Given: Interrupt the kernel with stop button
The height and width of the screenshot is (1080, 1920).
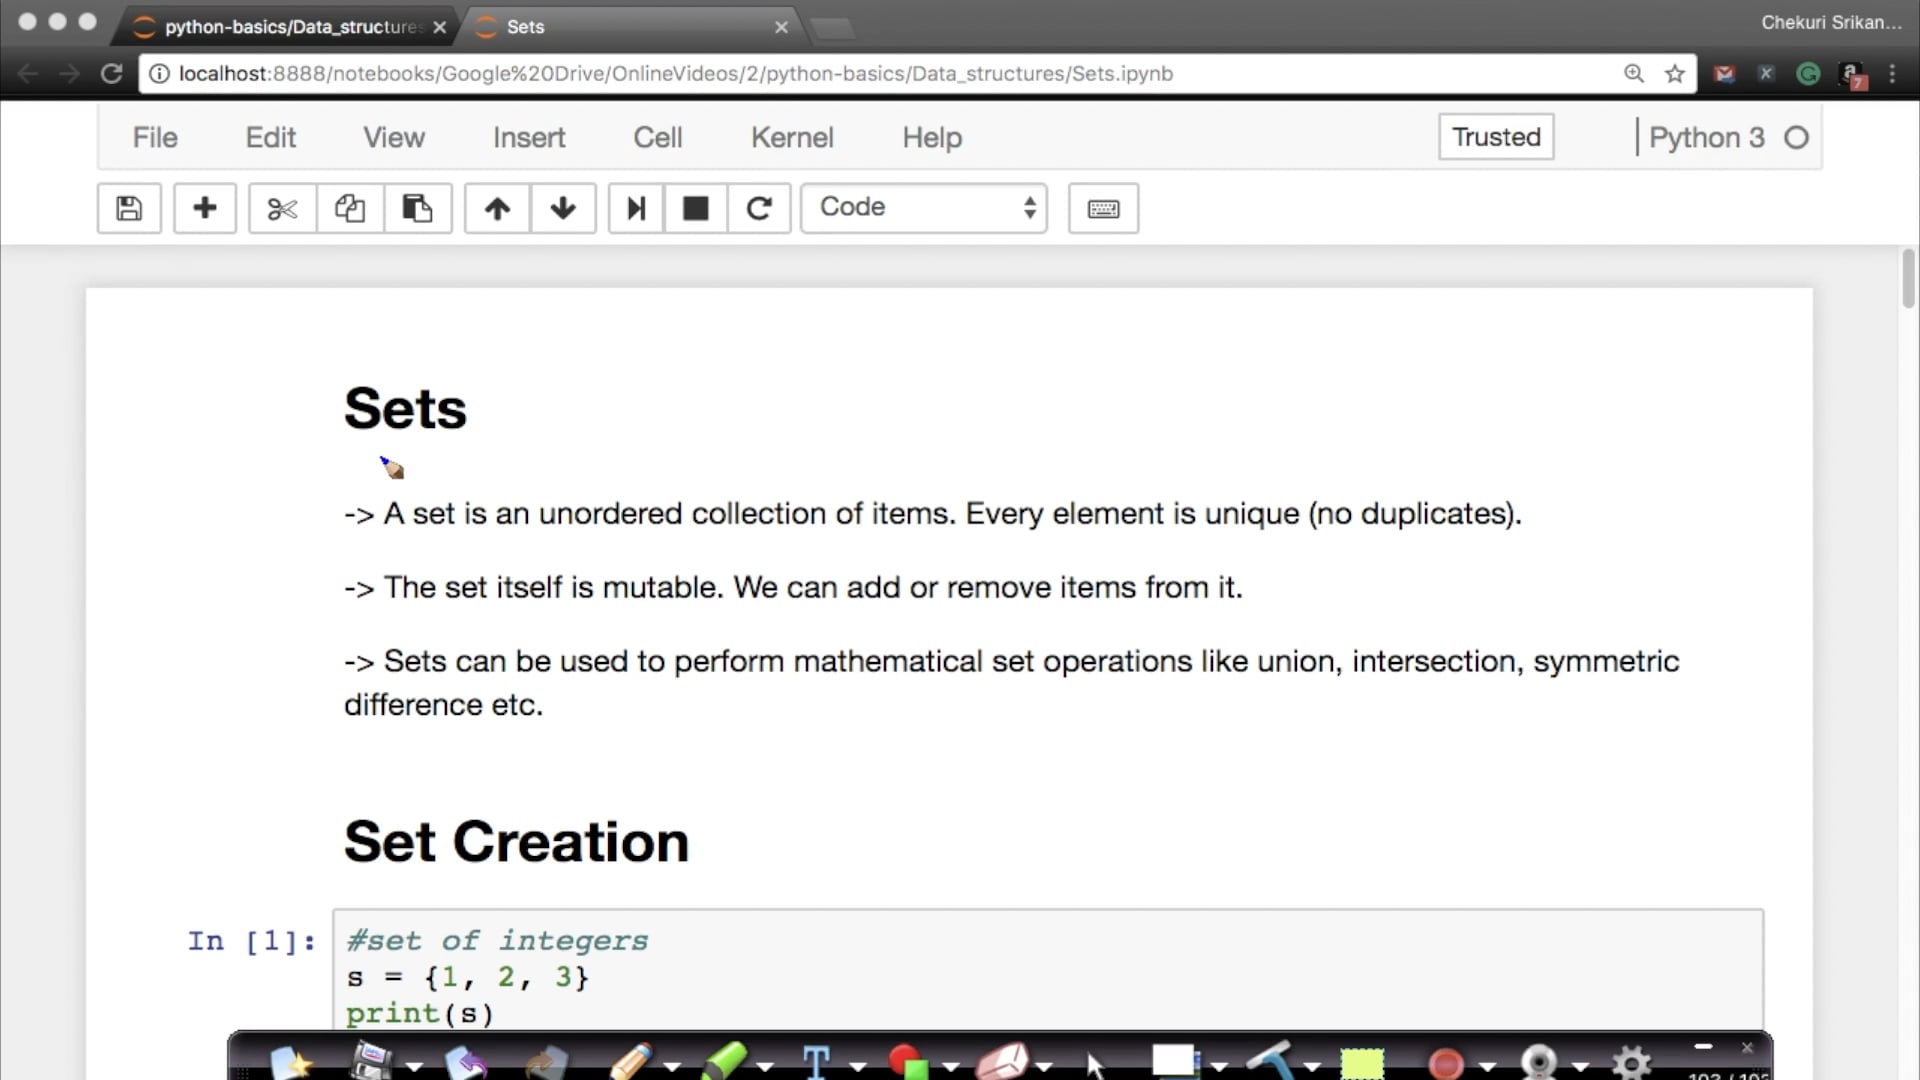Looking at the screenshot, I should pos(696,208).
